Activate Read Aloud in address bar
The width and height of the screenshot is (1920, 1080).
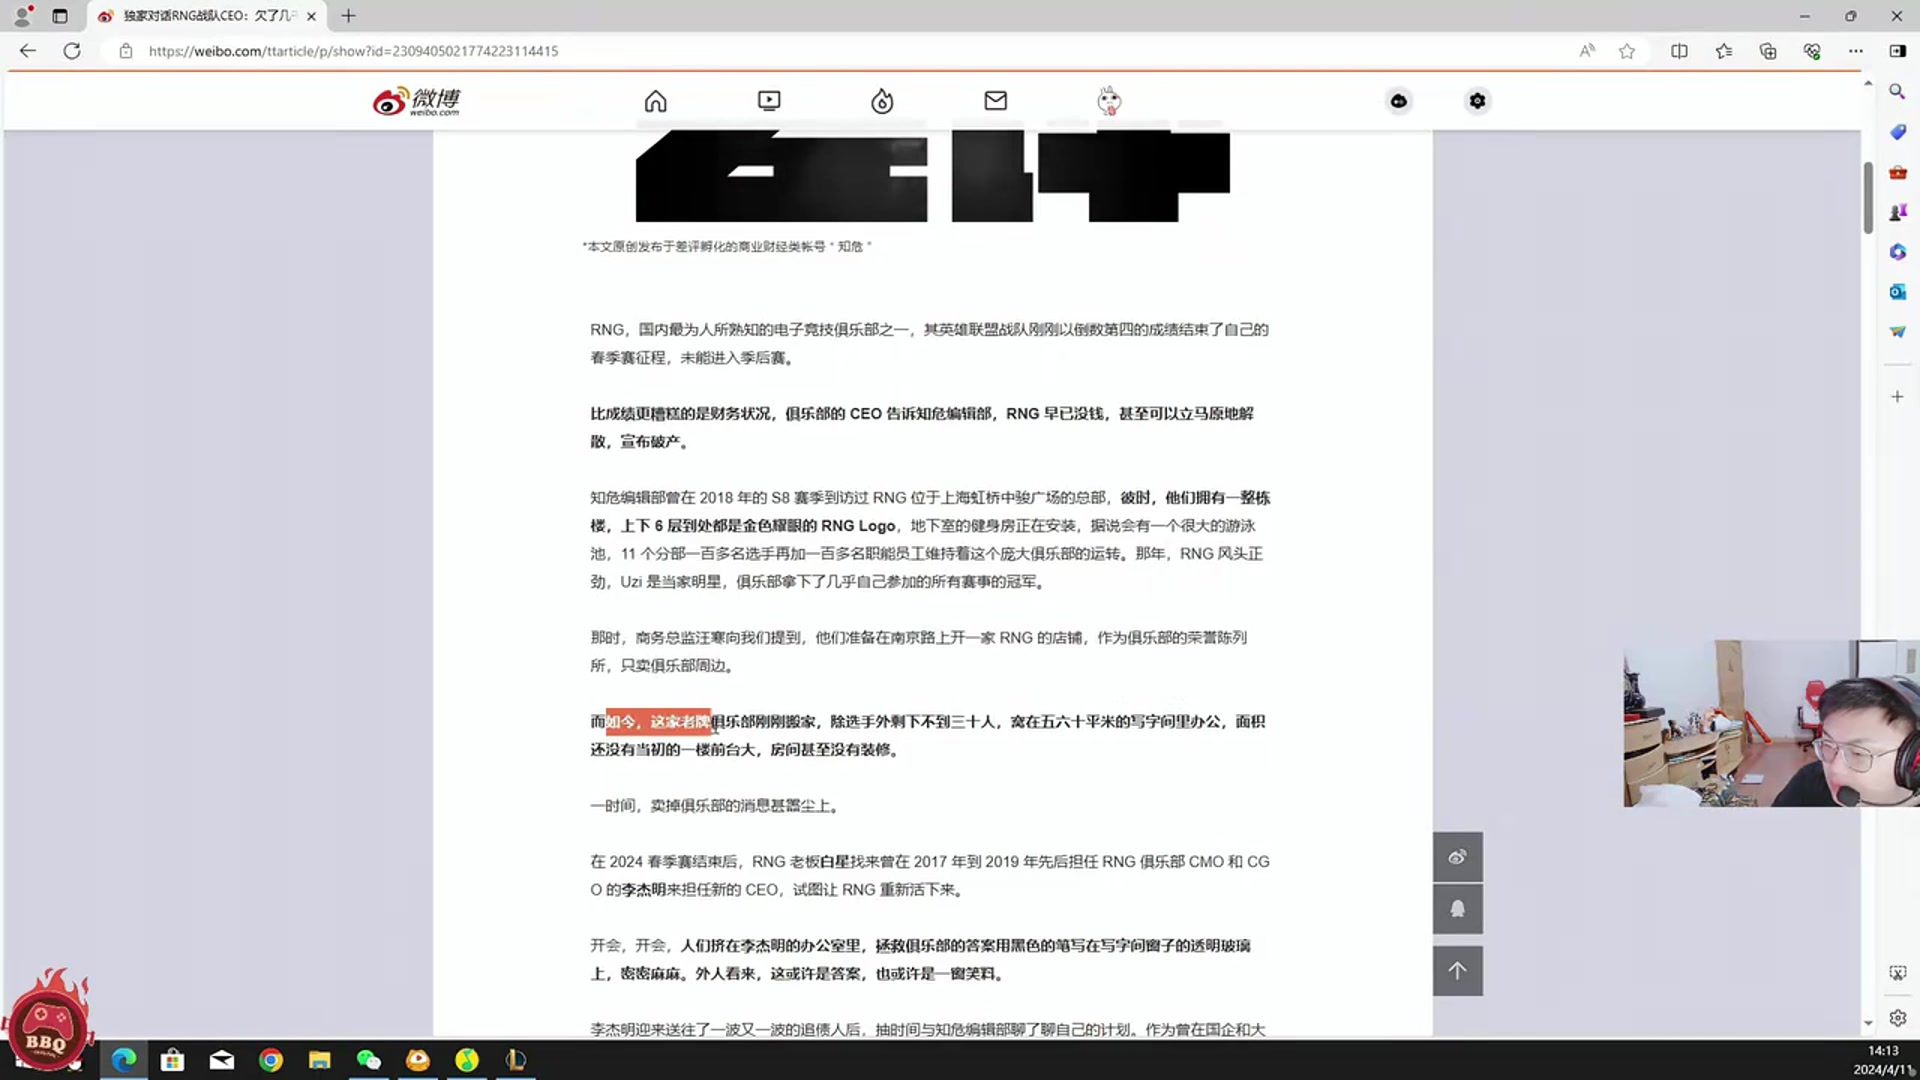[x=1587, y=51]
